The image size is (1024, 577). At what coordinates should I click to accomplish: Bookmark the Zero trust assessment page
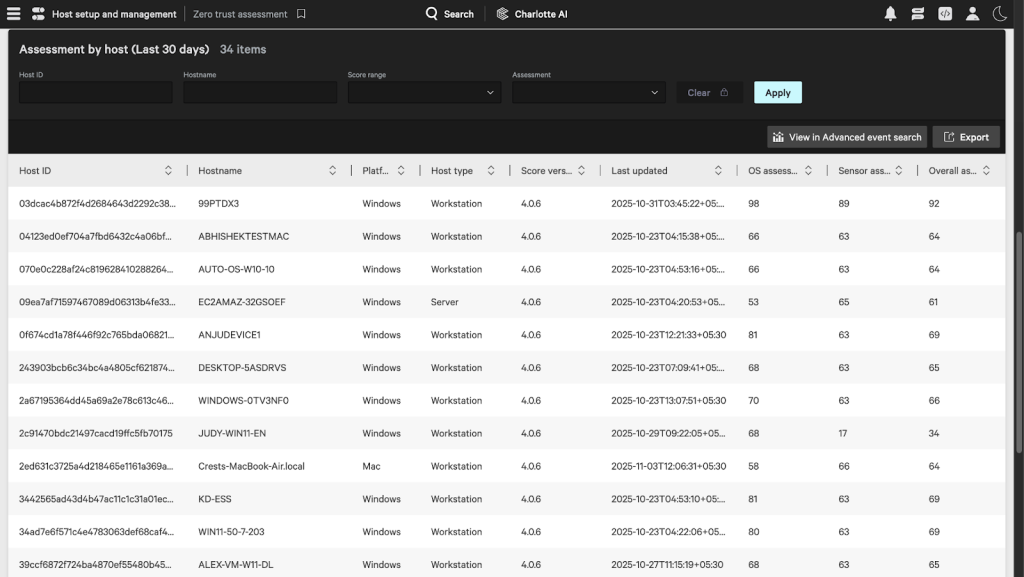tap(301, 14)
